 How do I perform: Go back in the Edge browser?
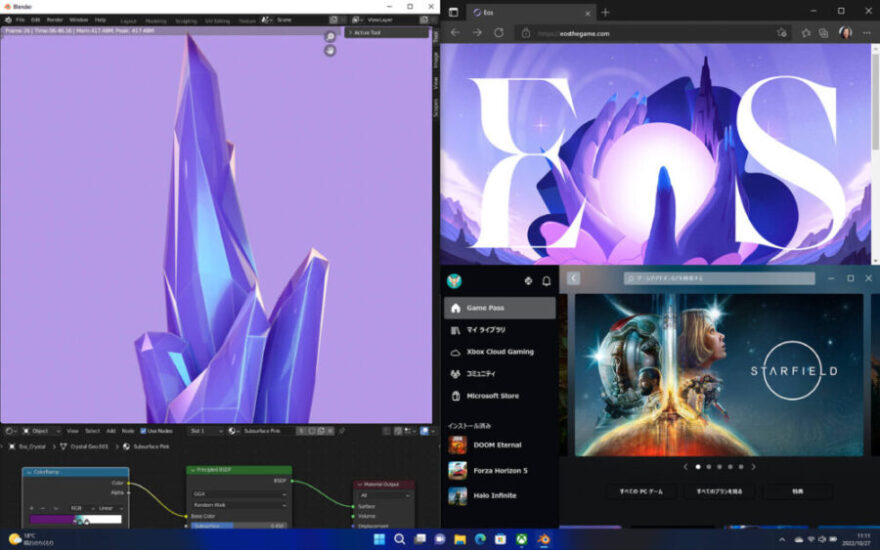point(455,33)
